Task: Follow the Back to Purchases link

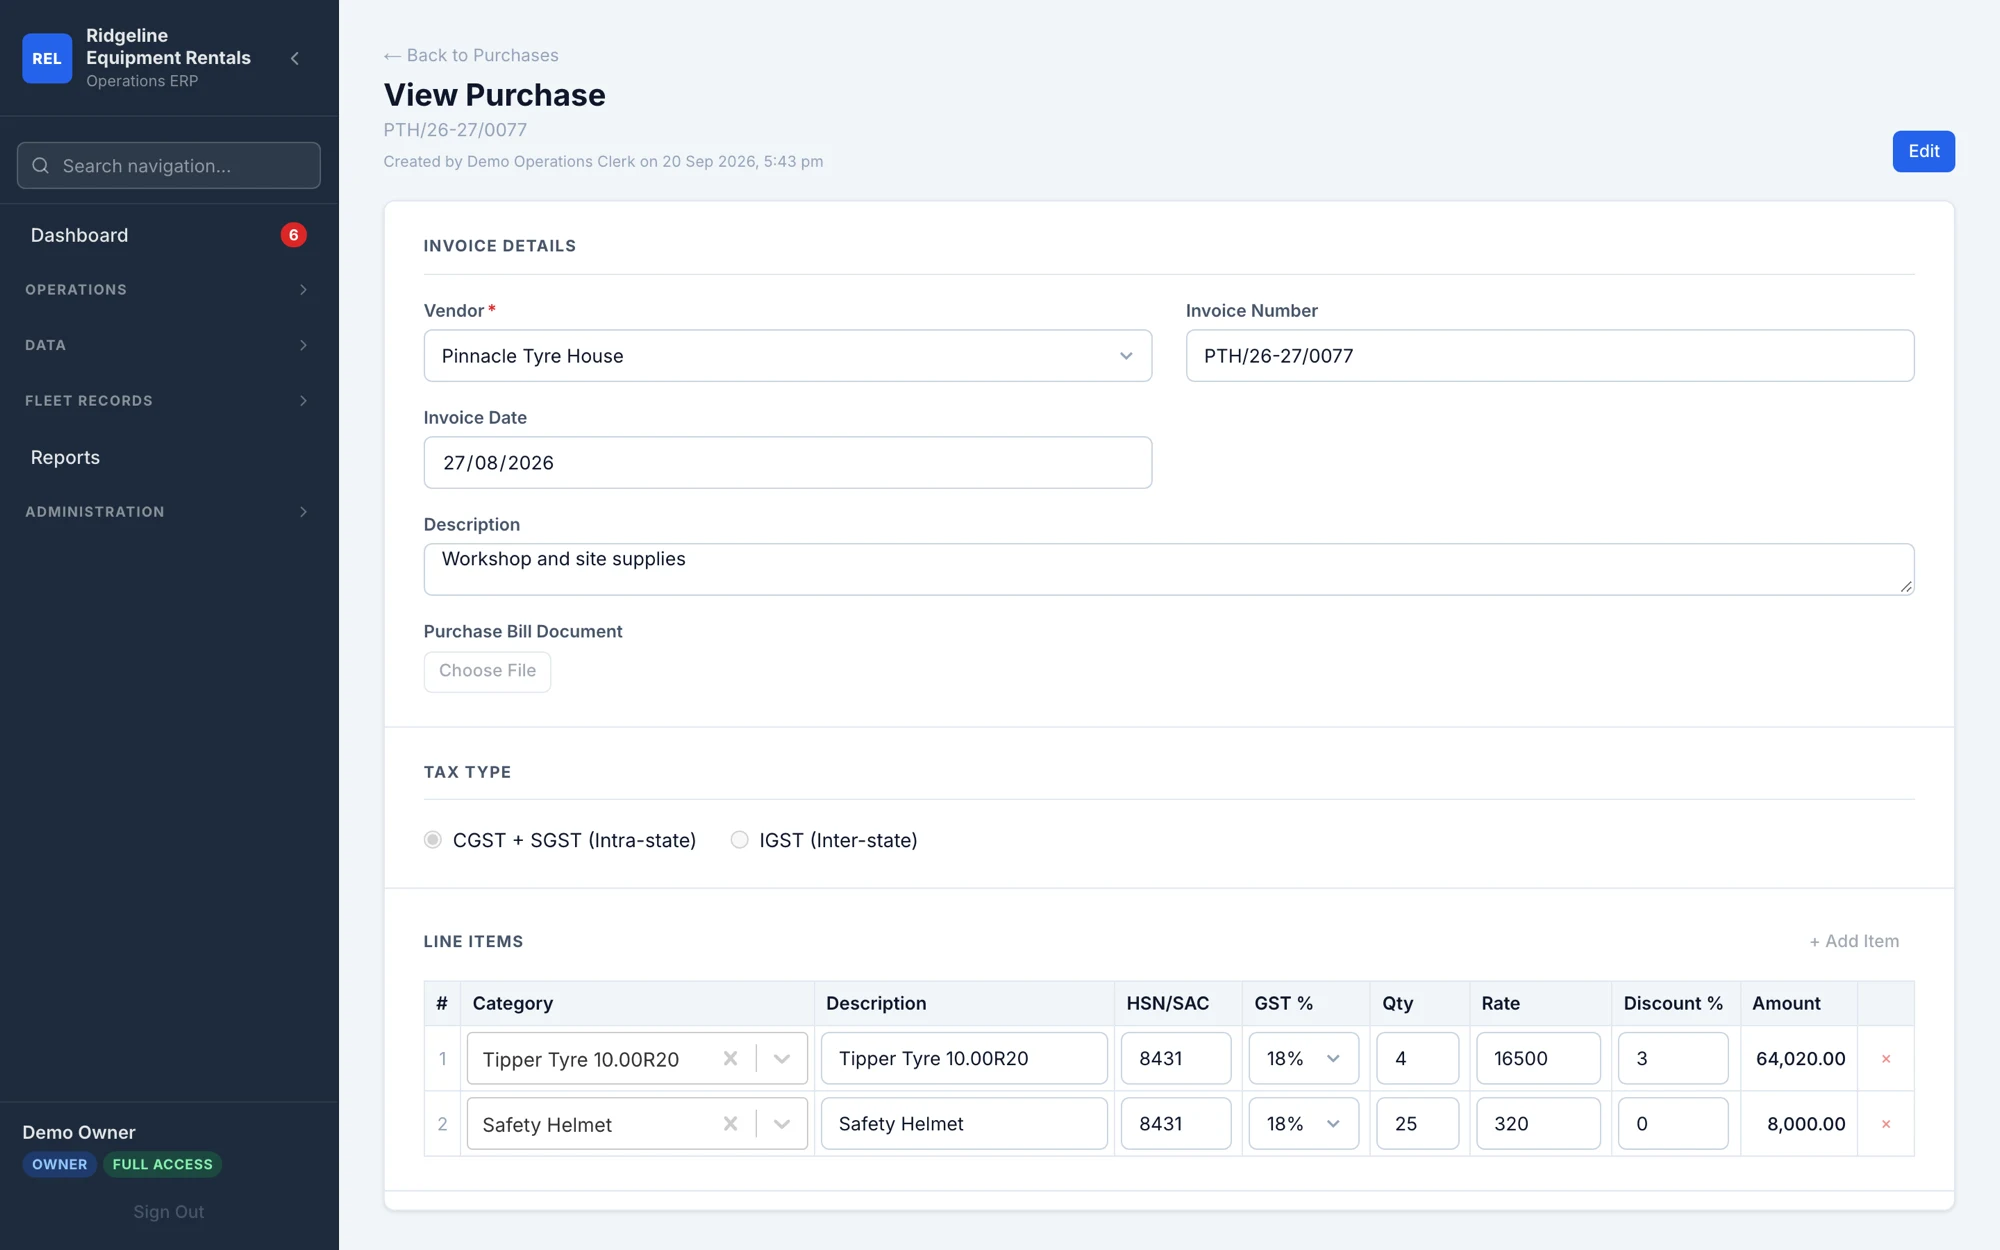Action: point(471,55)
